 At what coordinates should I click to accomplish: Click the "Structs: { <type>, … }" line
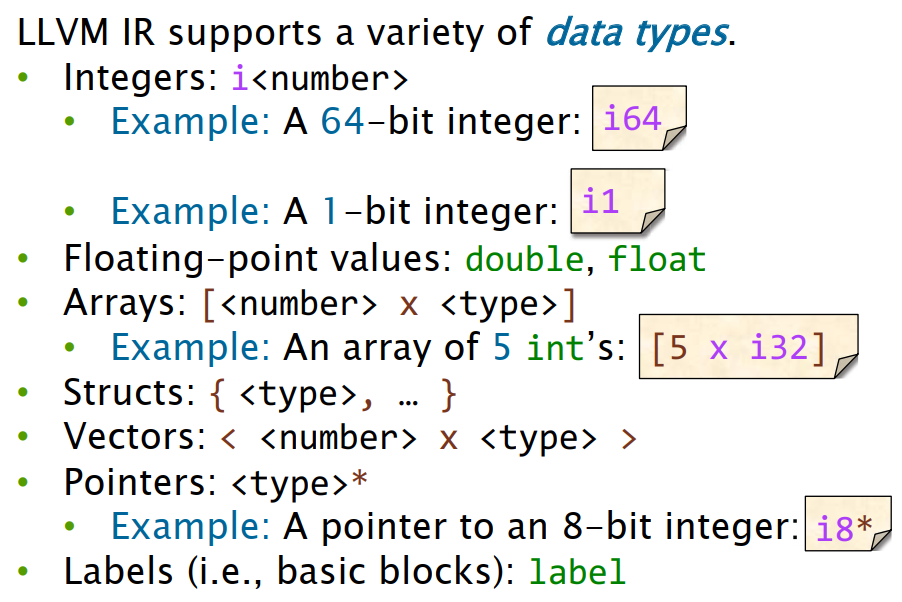pyautogui.click(x=260, y=394)
